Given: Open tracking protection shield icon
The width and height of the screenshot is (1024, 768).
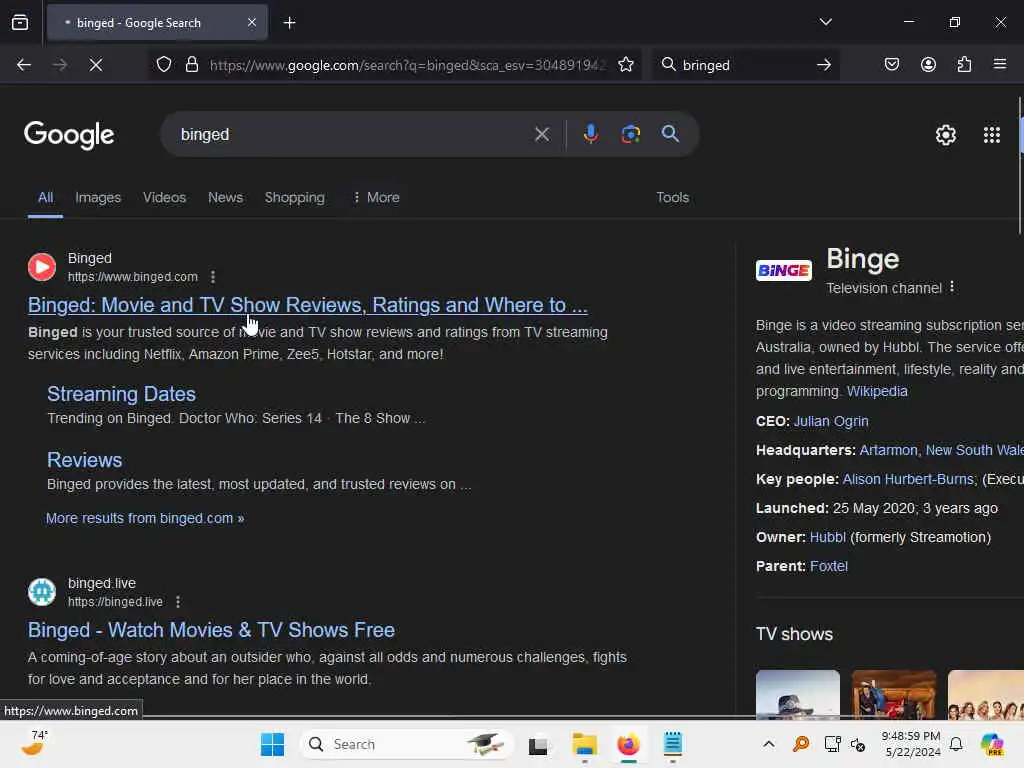Looking at the screenshot, I should pyautogui.click(x=164, y=65).
